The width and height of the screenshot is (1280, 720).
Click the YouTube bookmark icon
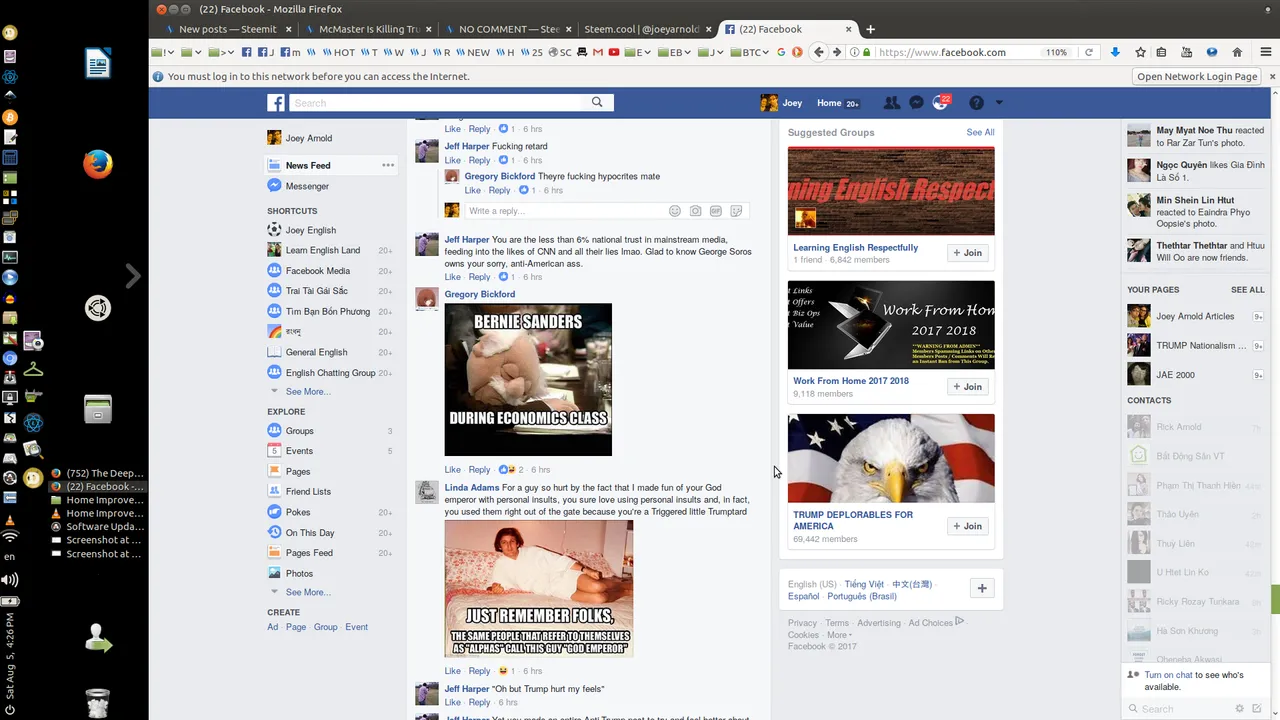(614, 52)
